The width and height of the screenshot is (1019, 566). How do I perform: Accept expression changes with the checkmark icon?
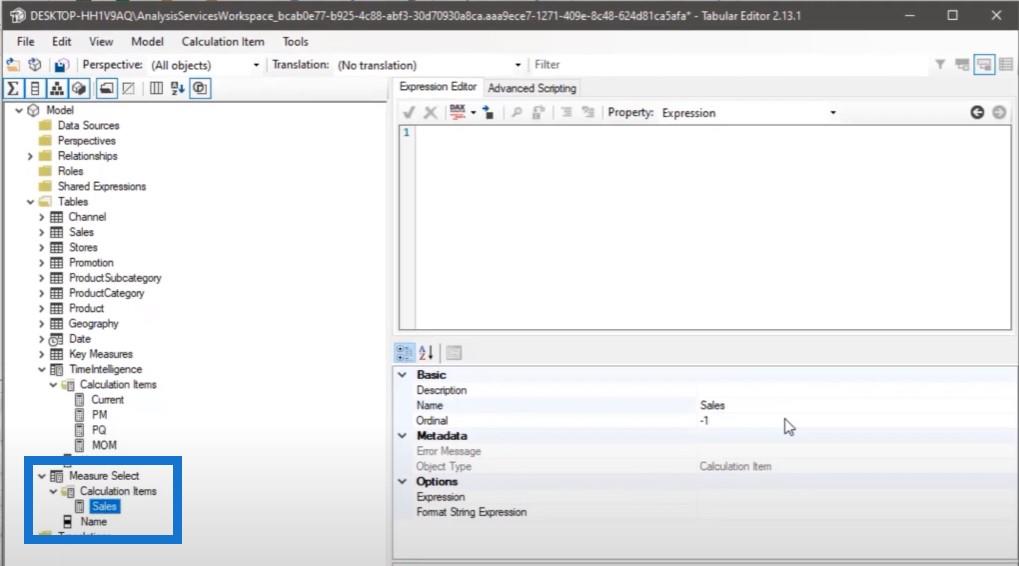409,112
